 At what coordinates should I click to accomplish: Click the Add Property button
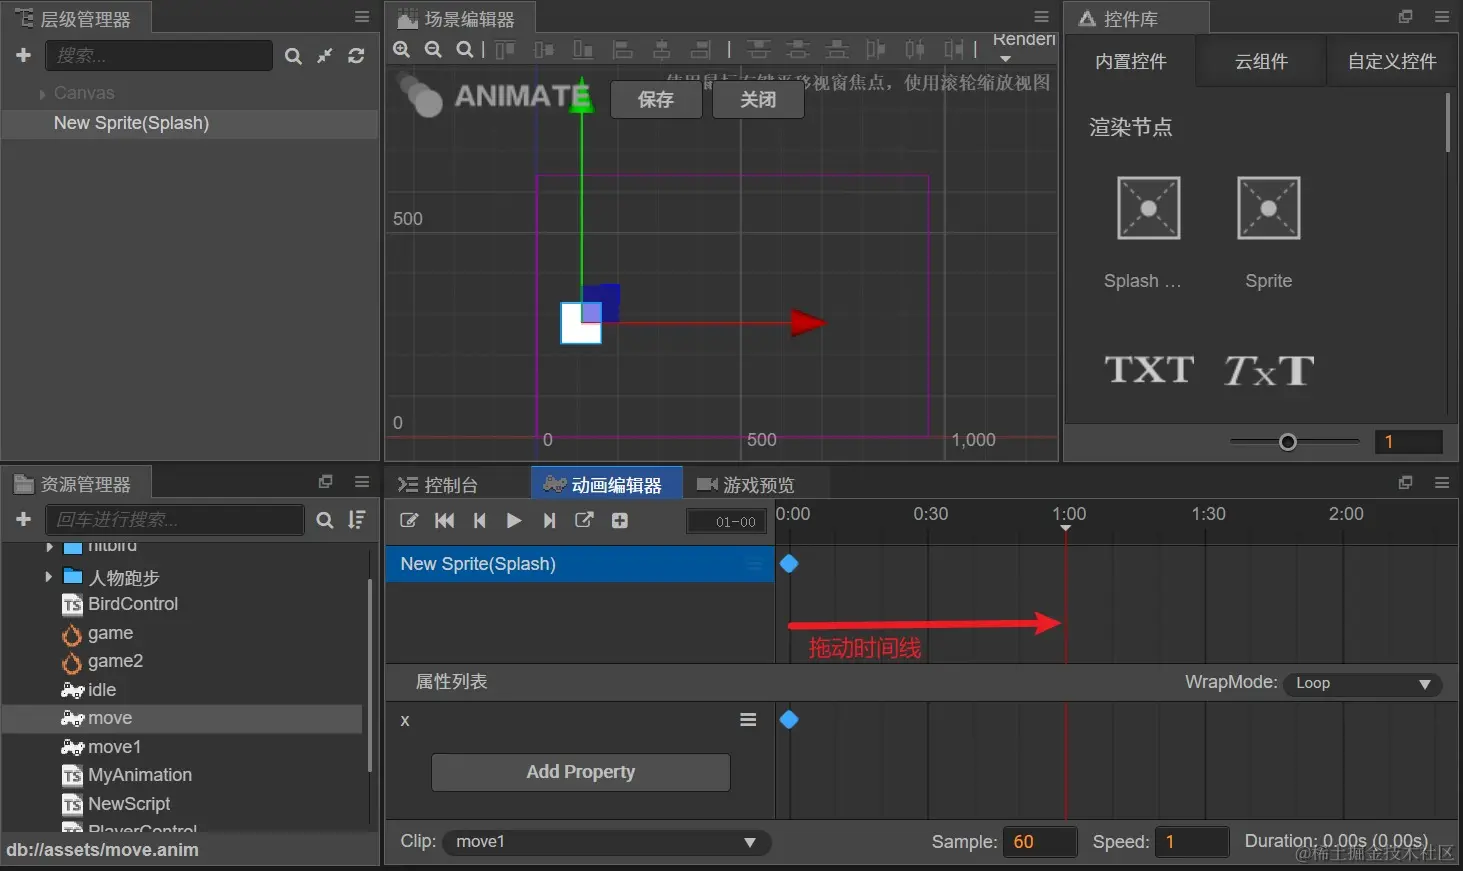tap(581, 772)
